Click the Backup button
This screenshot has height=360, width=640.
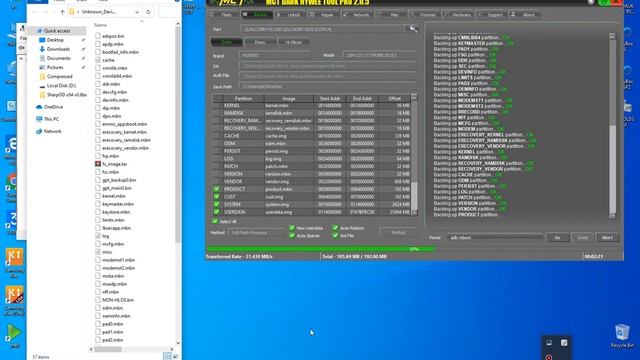(398, 233)
